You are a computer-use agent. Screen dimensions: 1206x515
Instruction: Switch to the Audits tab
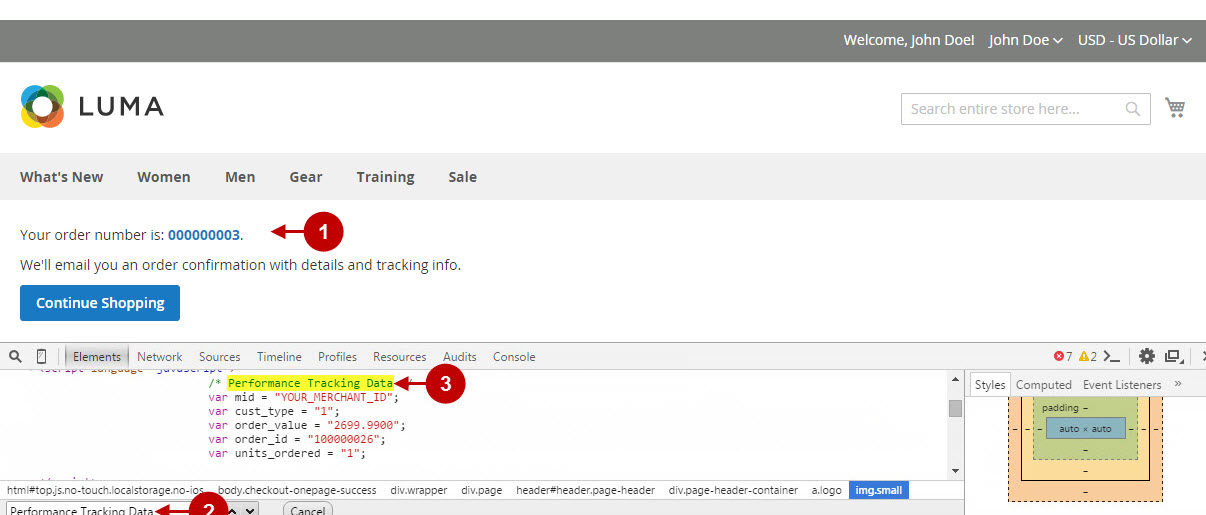(460, 356)
